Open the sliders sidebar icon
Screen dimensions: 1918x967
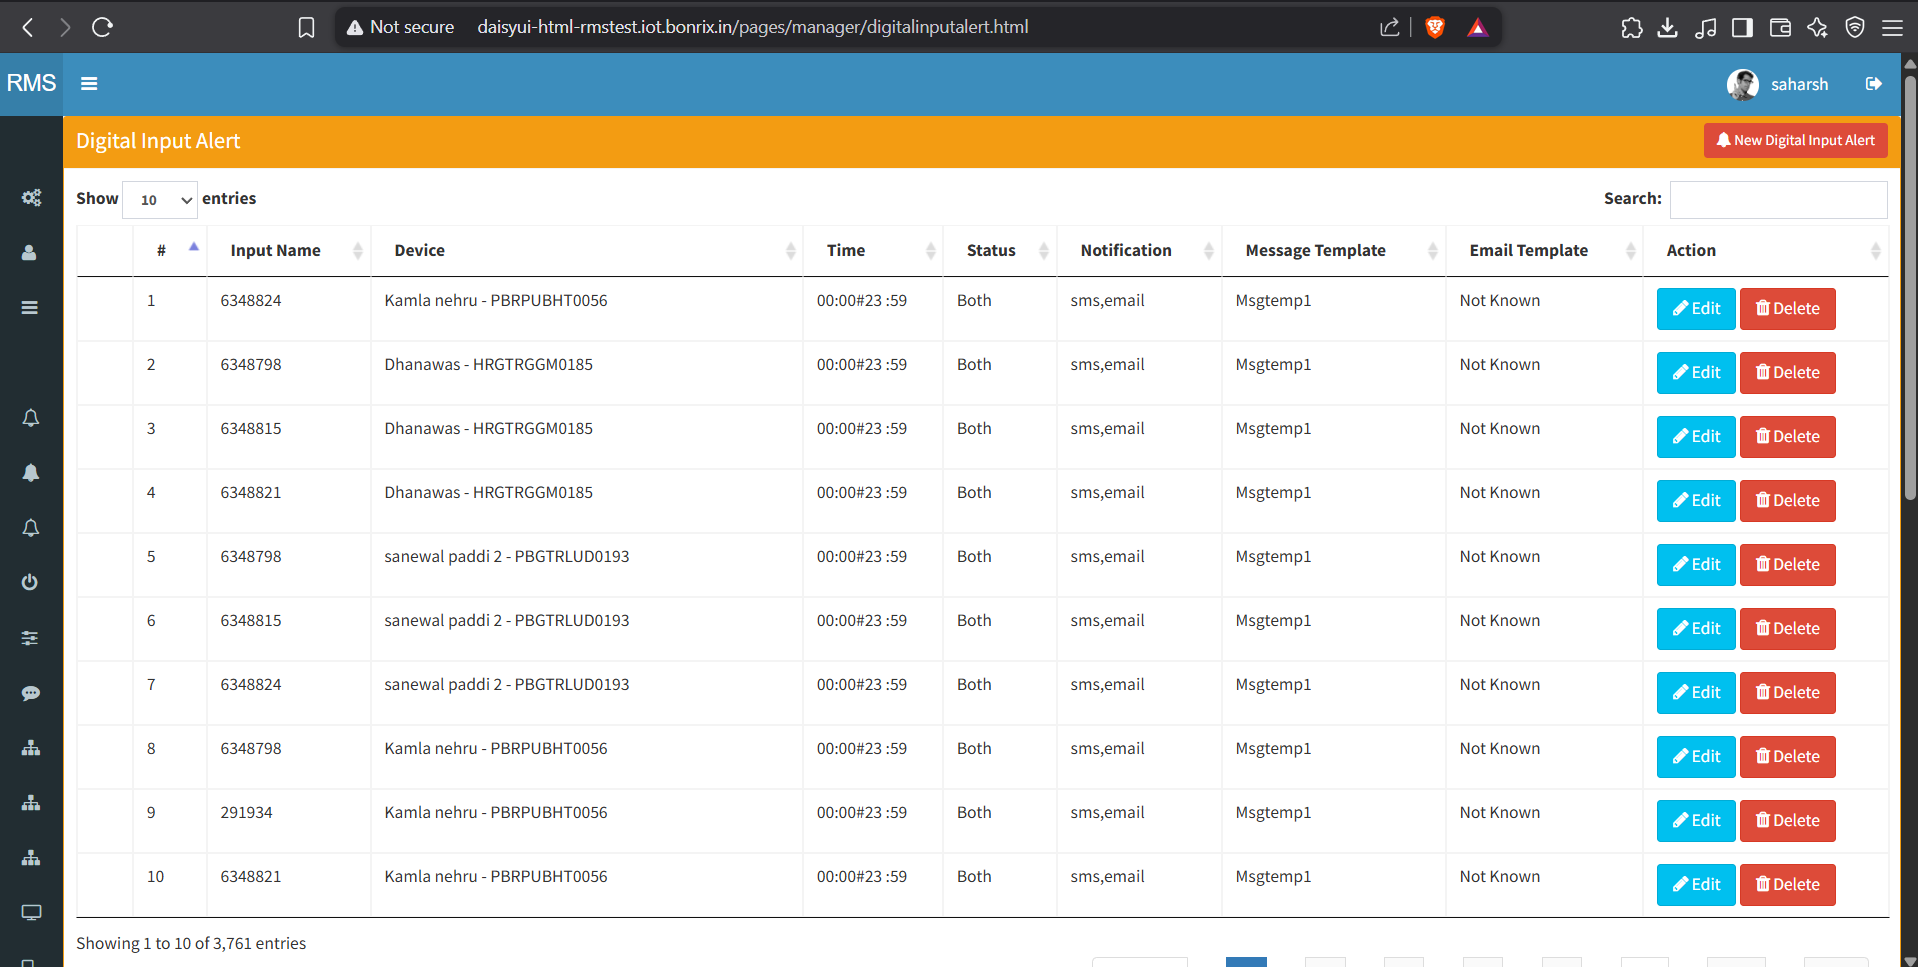(30, 638)
